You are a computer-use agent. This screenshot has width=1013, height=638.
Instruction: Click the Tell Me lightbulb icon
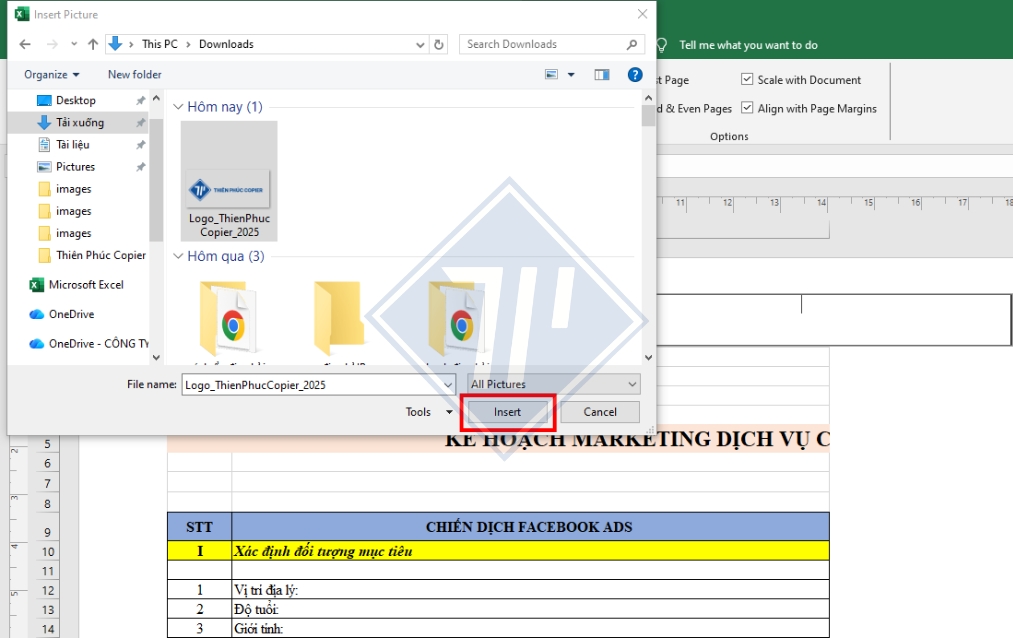pos(663,44)
